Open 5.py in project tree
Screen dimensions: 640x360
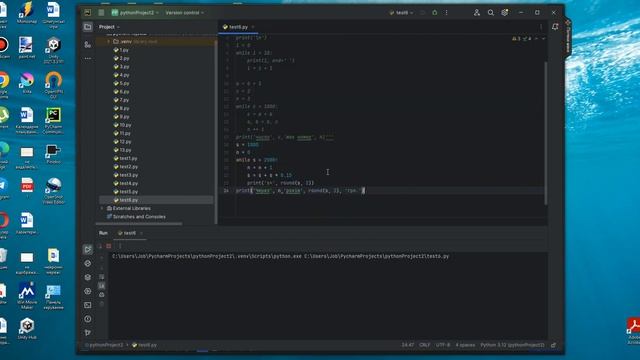121,83
